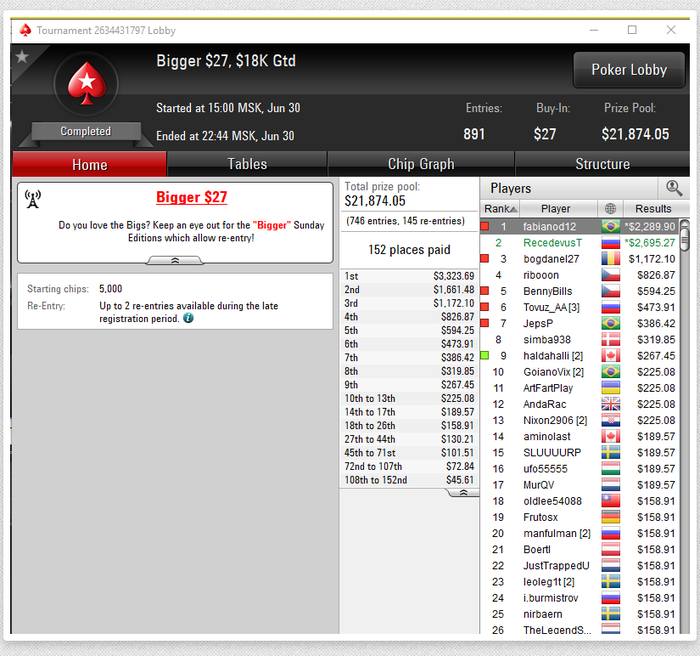Viewport: 700px width, 656px height.
Task: Open the Bigger $27 link
Action: pos(192,197)
